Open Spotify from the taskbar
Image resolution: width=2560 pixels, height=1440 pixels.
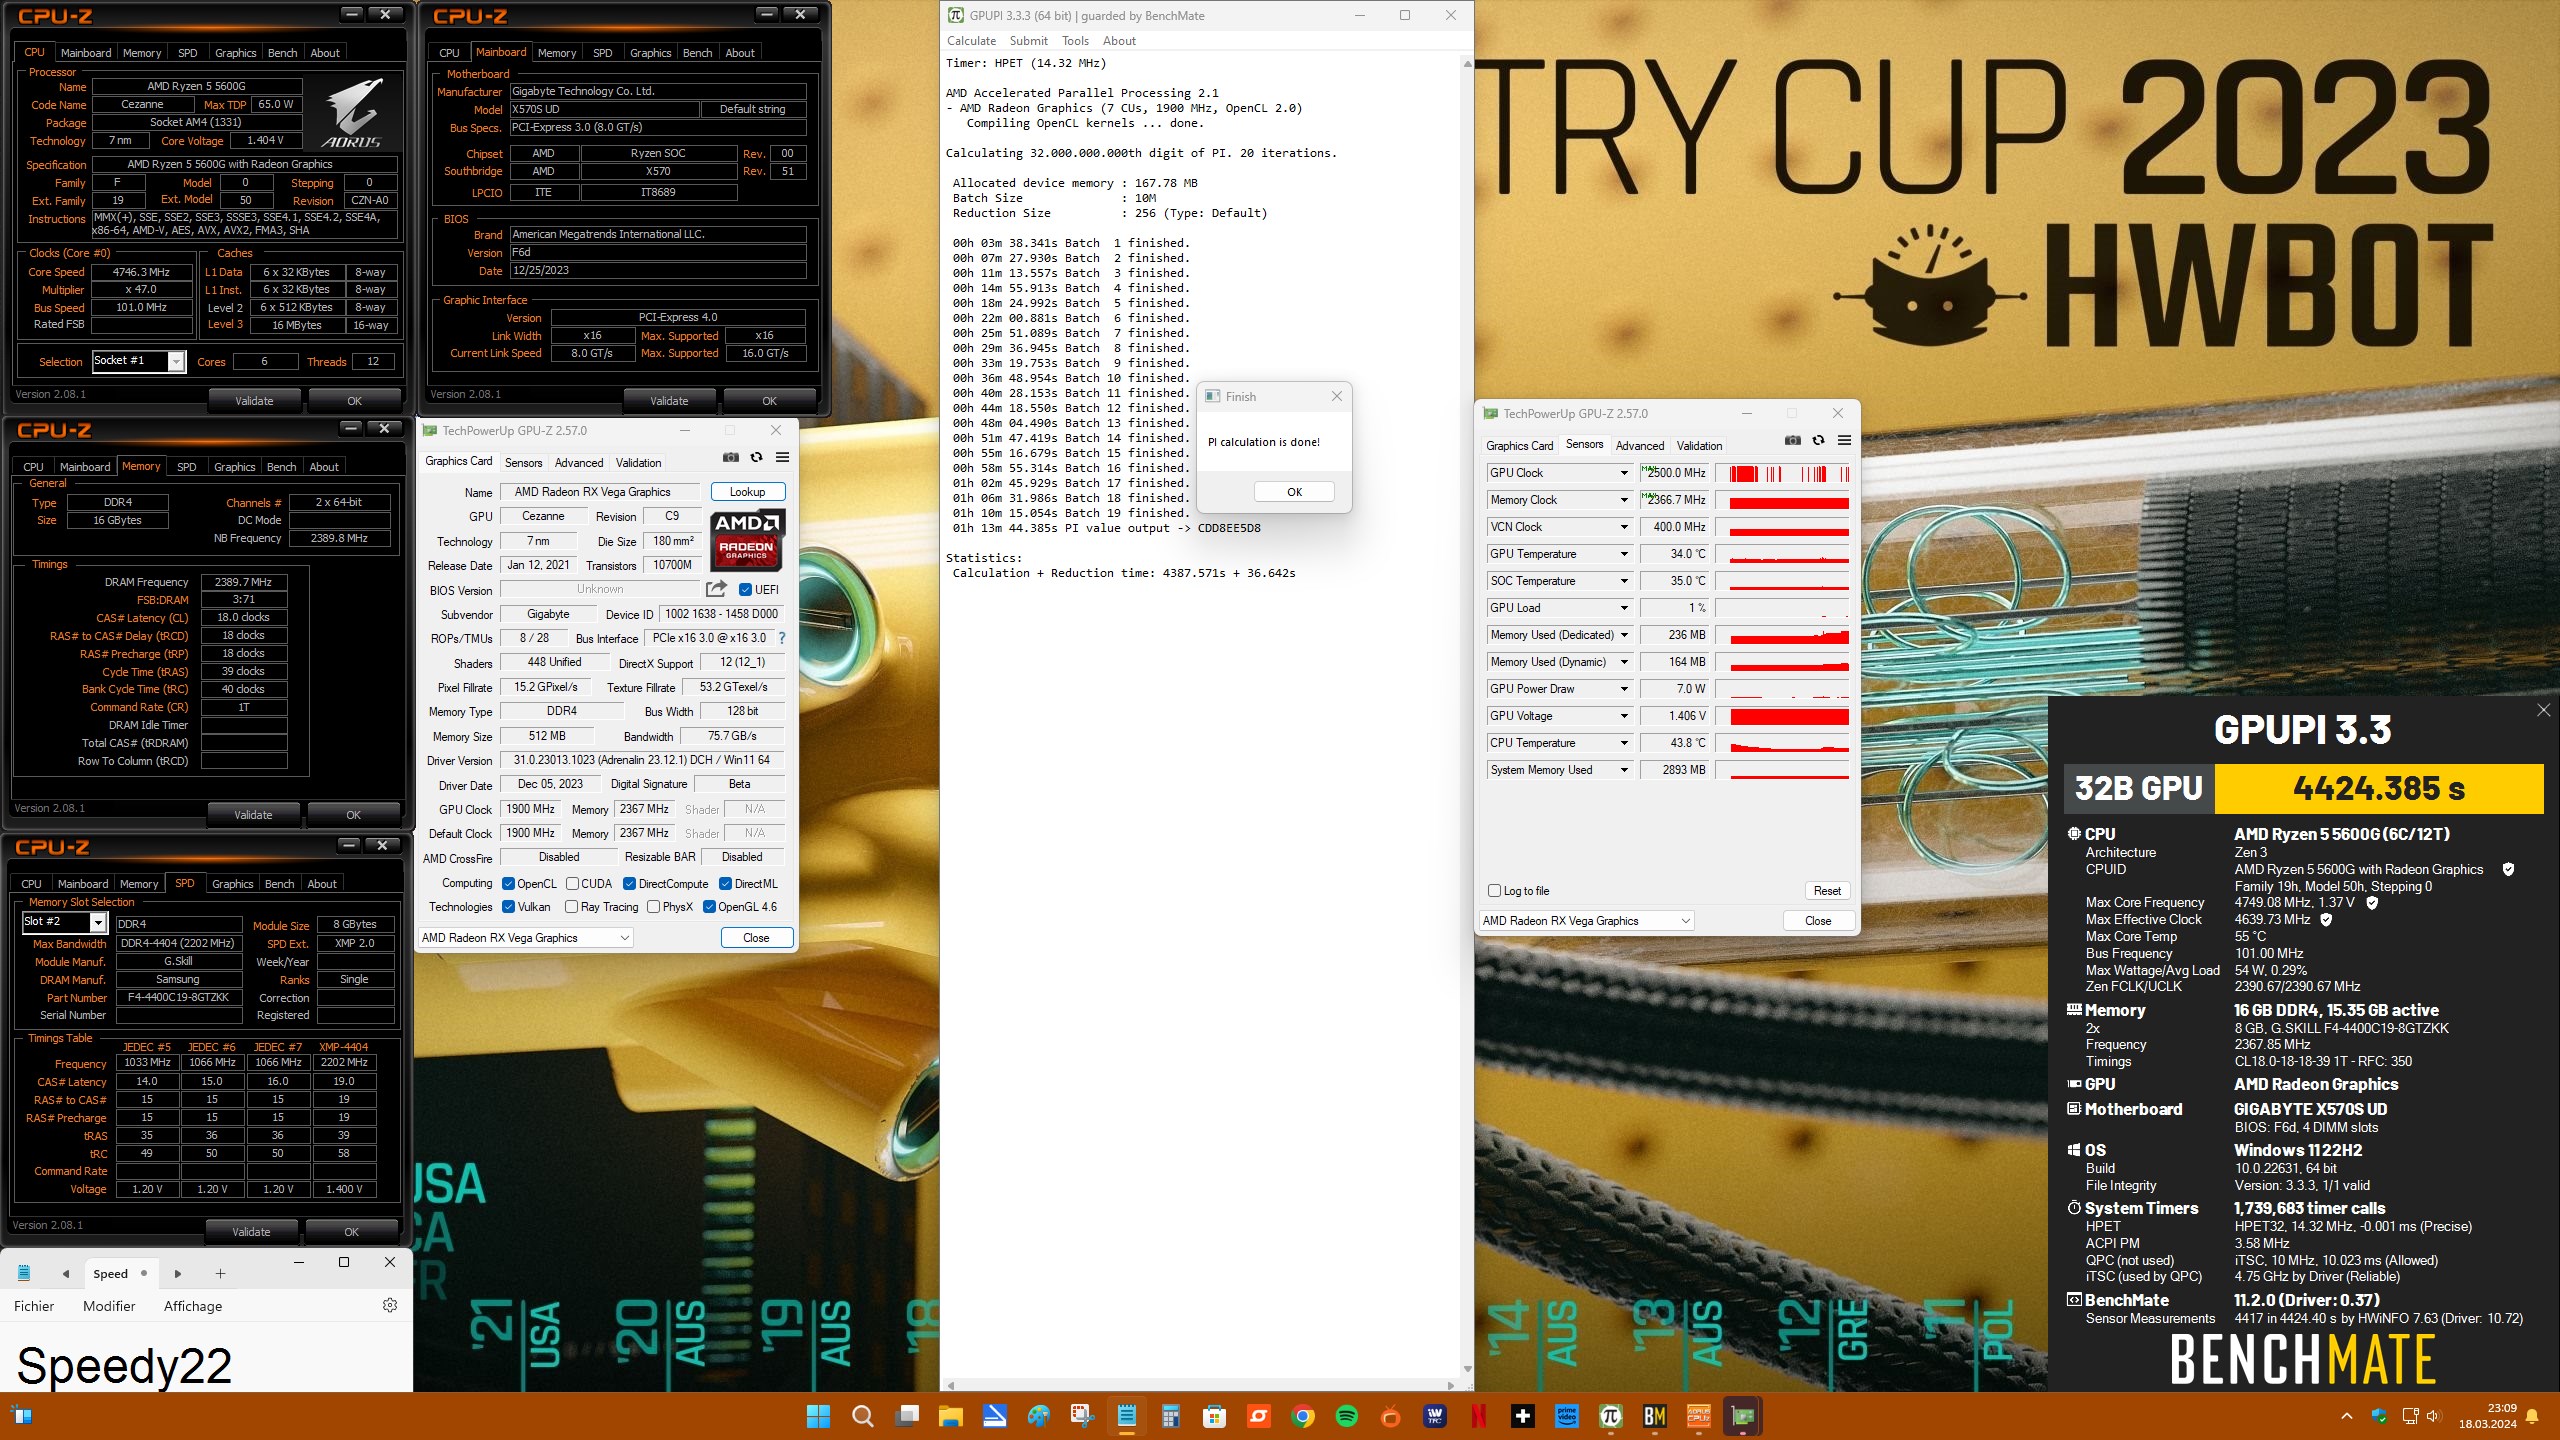click(x=1346, y=1416)
